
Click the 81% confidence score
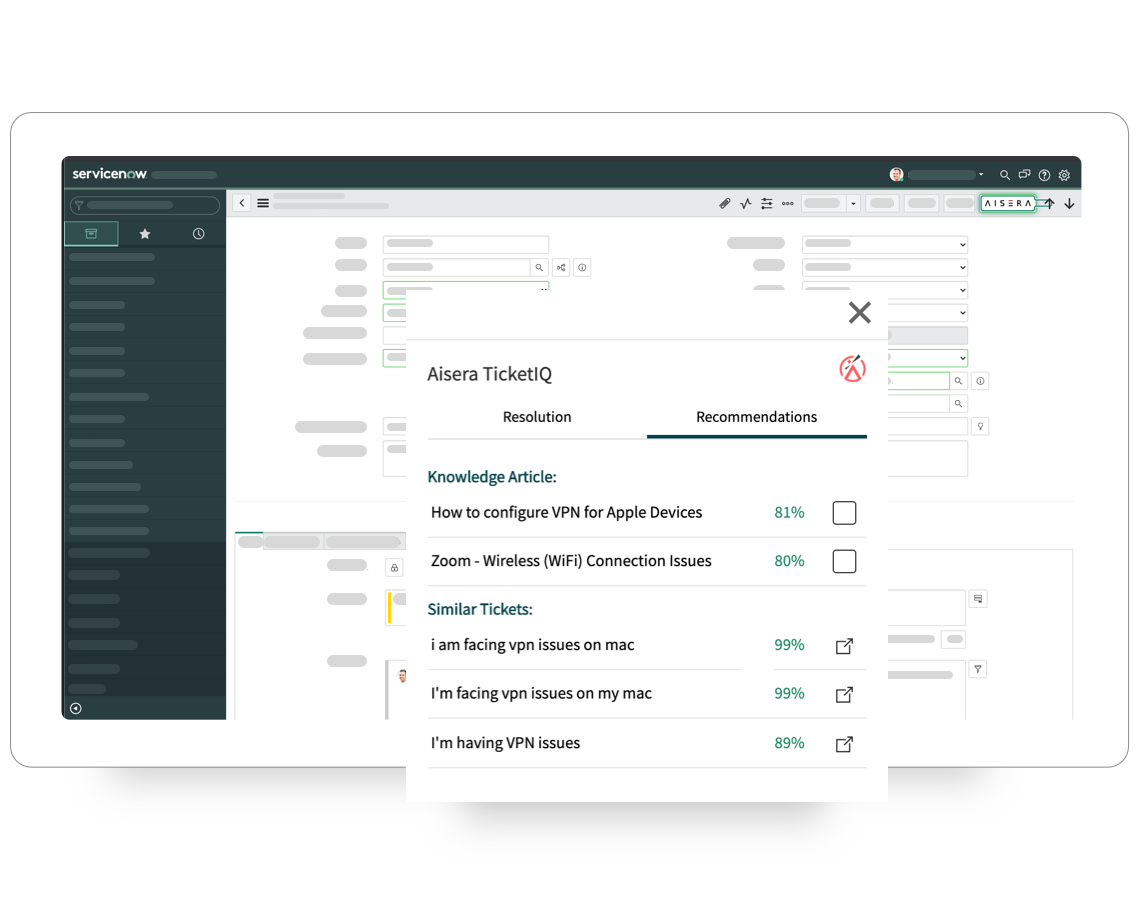789,513
